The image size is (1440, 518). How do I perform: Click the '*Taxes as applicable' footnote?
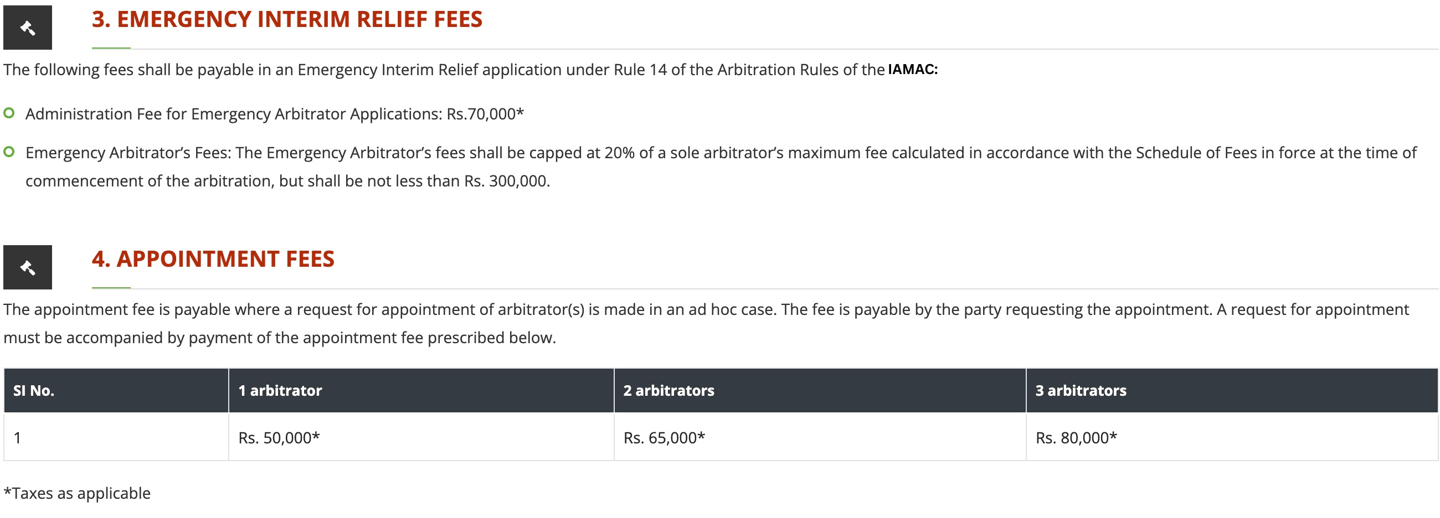(77, 493)
